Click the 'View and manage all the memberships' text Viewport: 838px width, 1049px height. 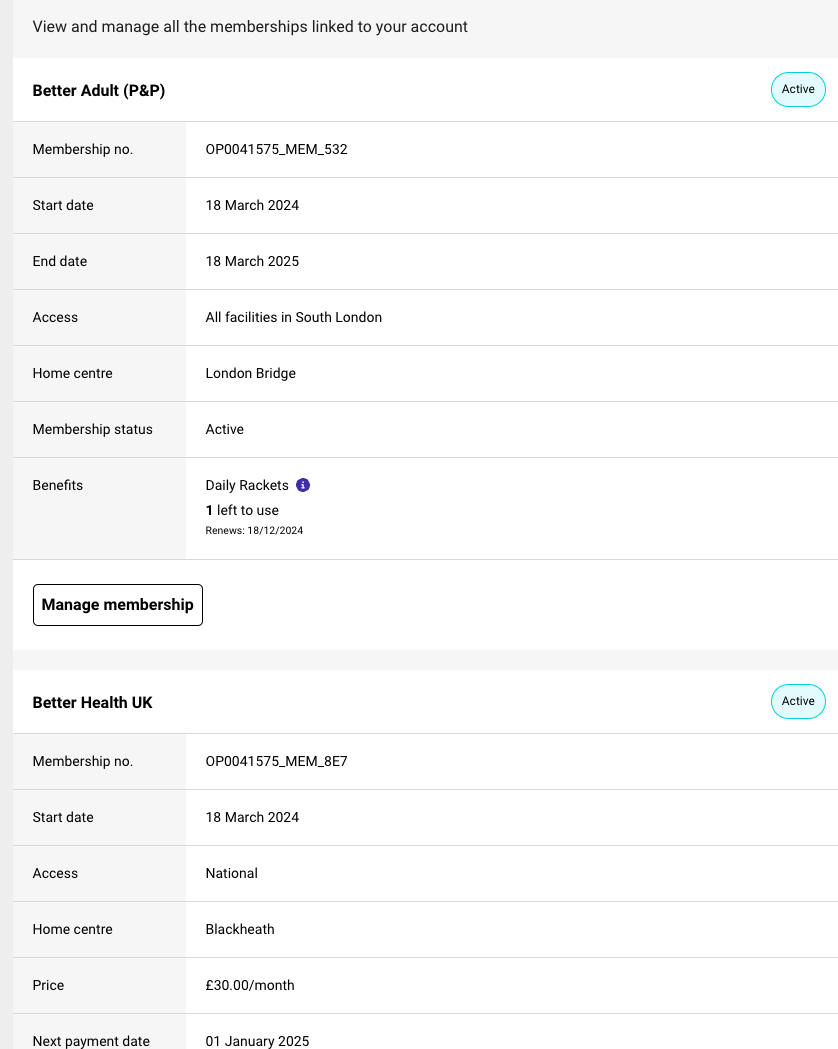click(250, 27)
